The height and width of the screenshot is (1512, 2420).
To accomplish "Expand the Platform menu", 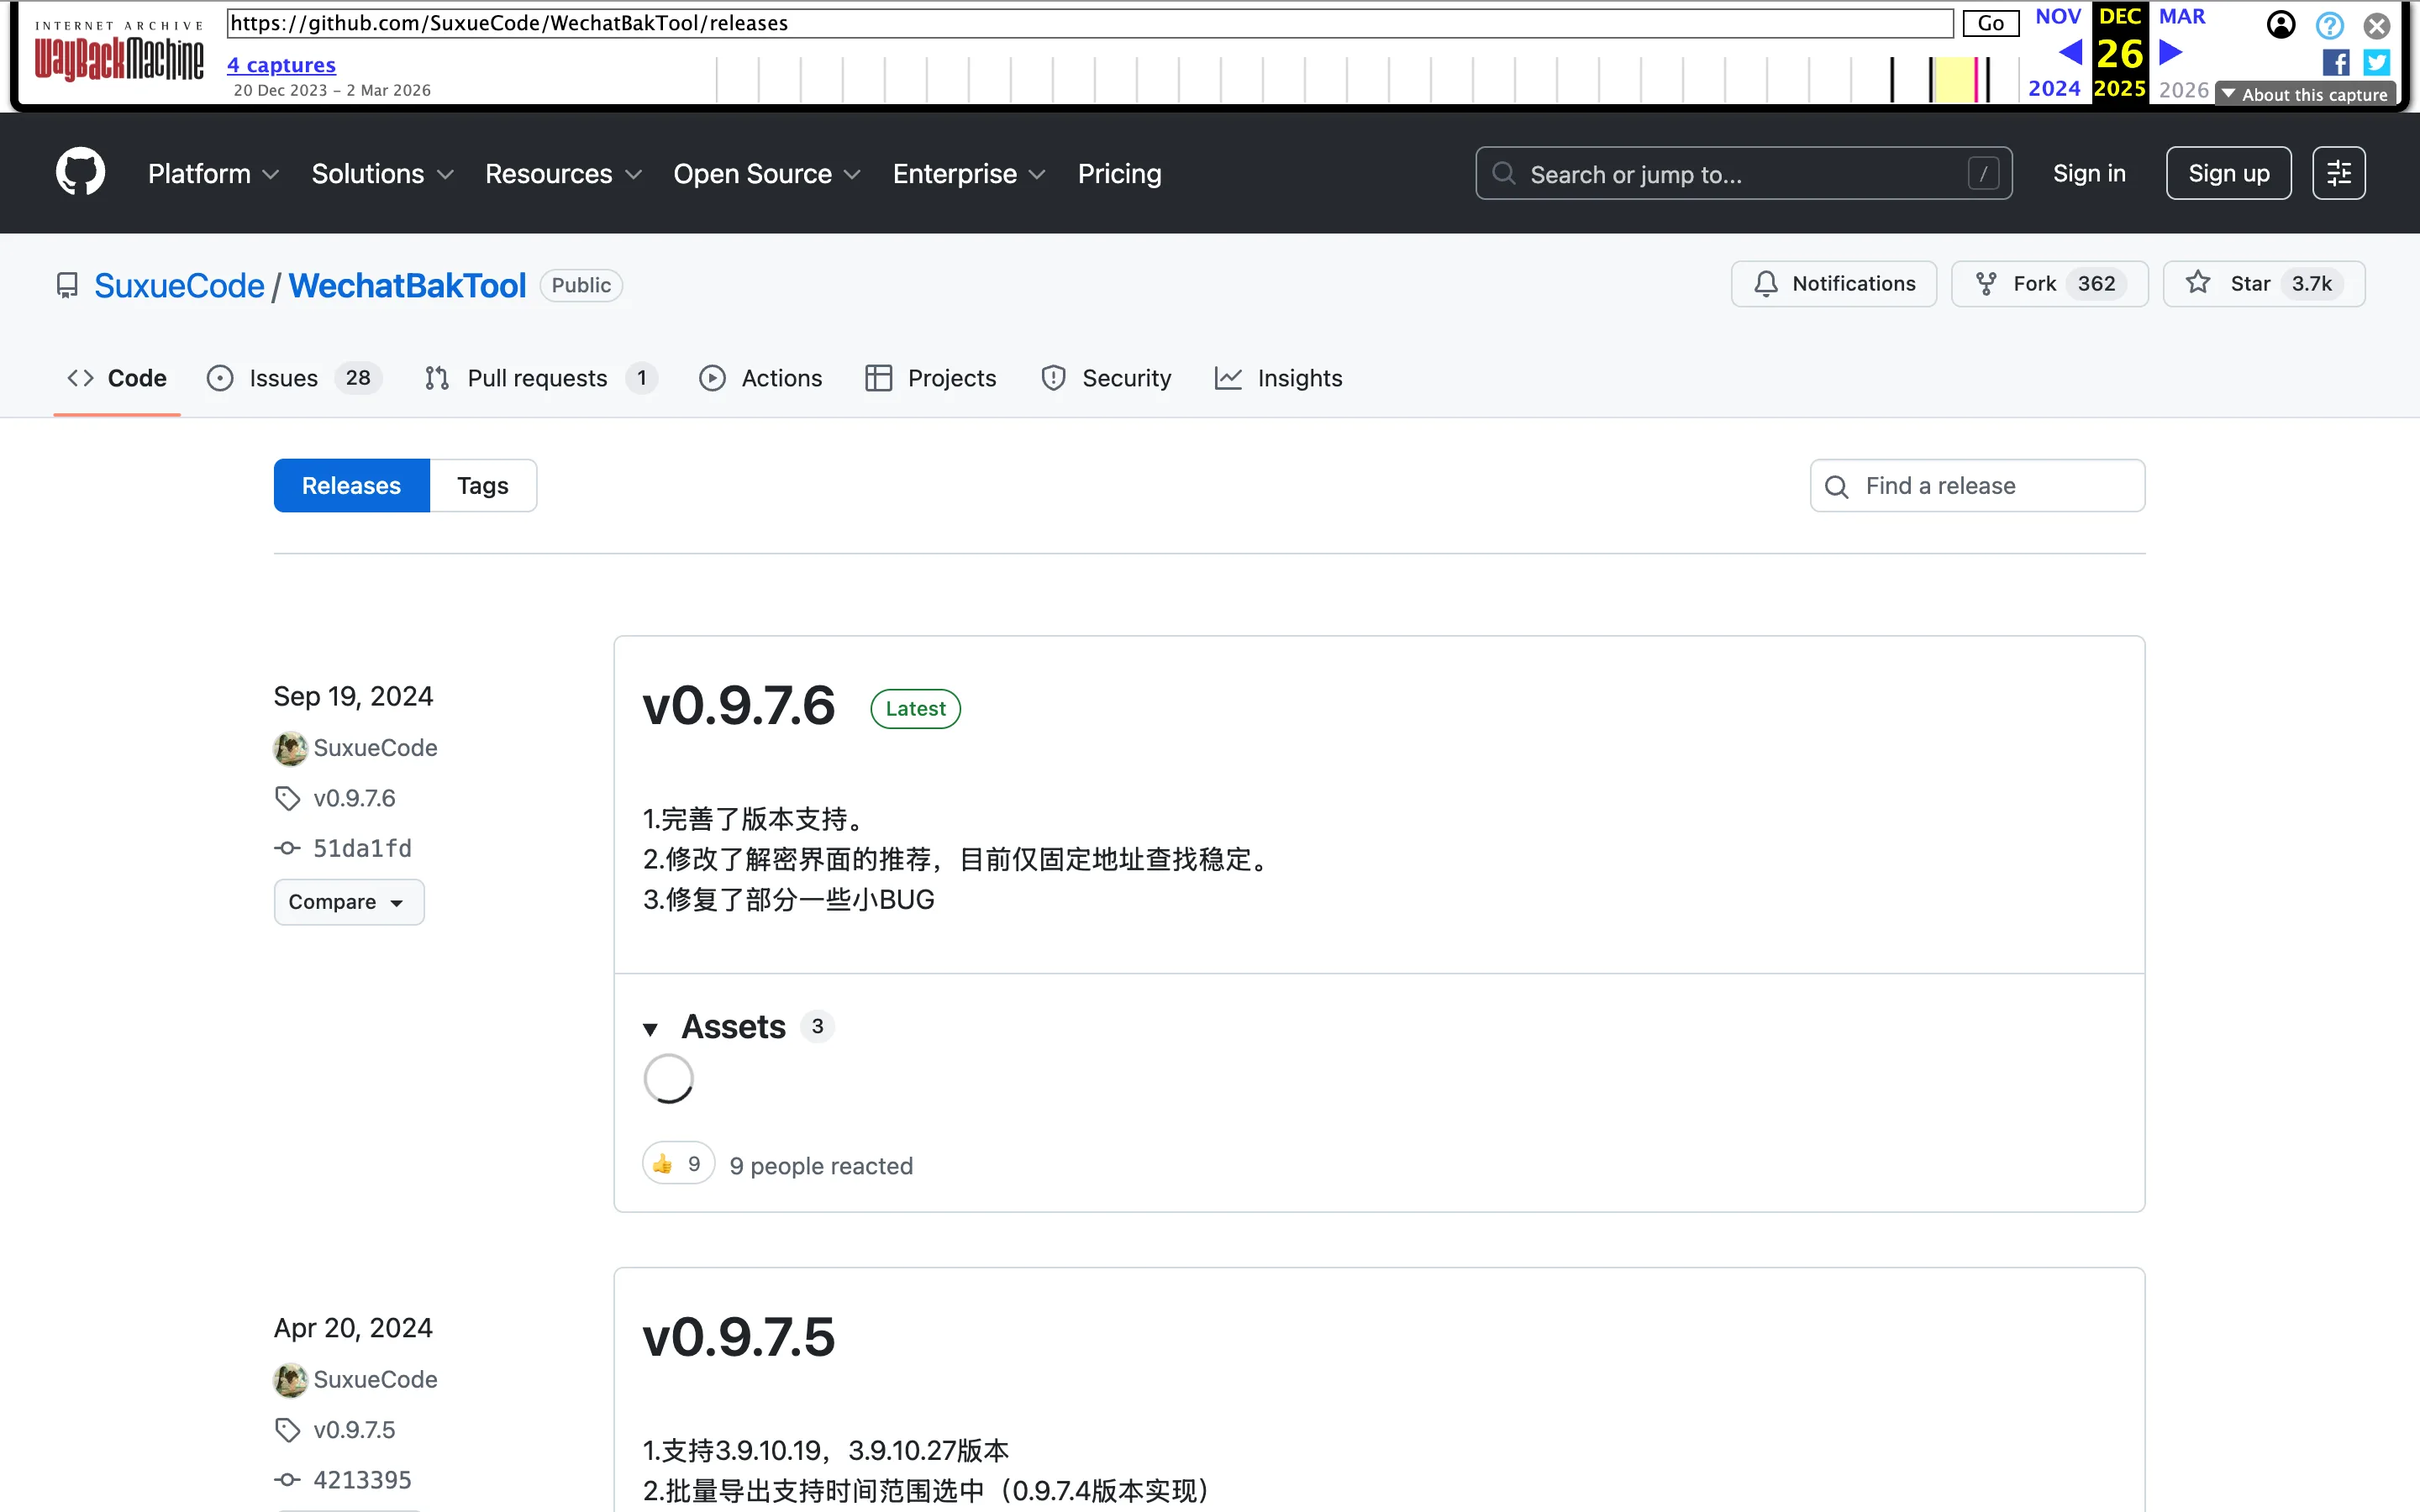I will (213, 174).
